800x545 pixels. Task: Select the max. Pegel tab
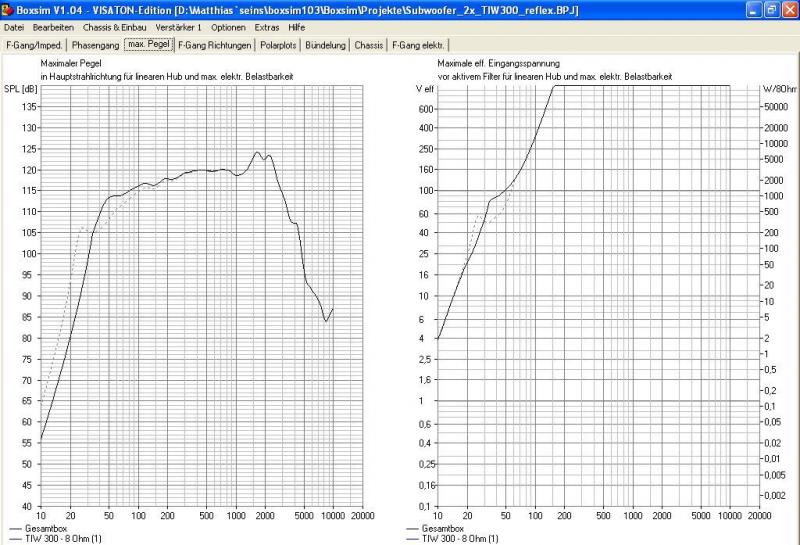tap(148, 44)
